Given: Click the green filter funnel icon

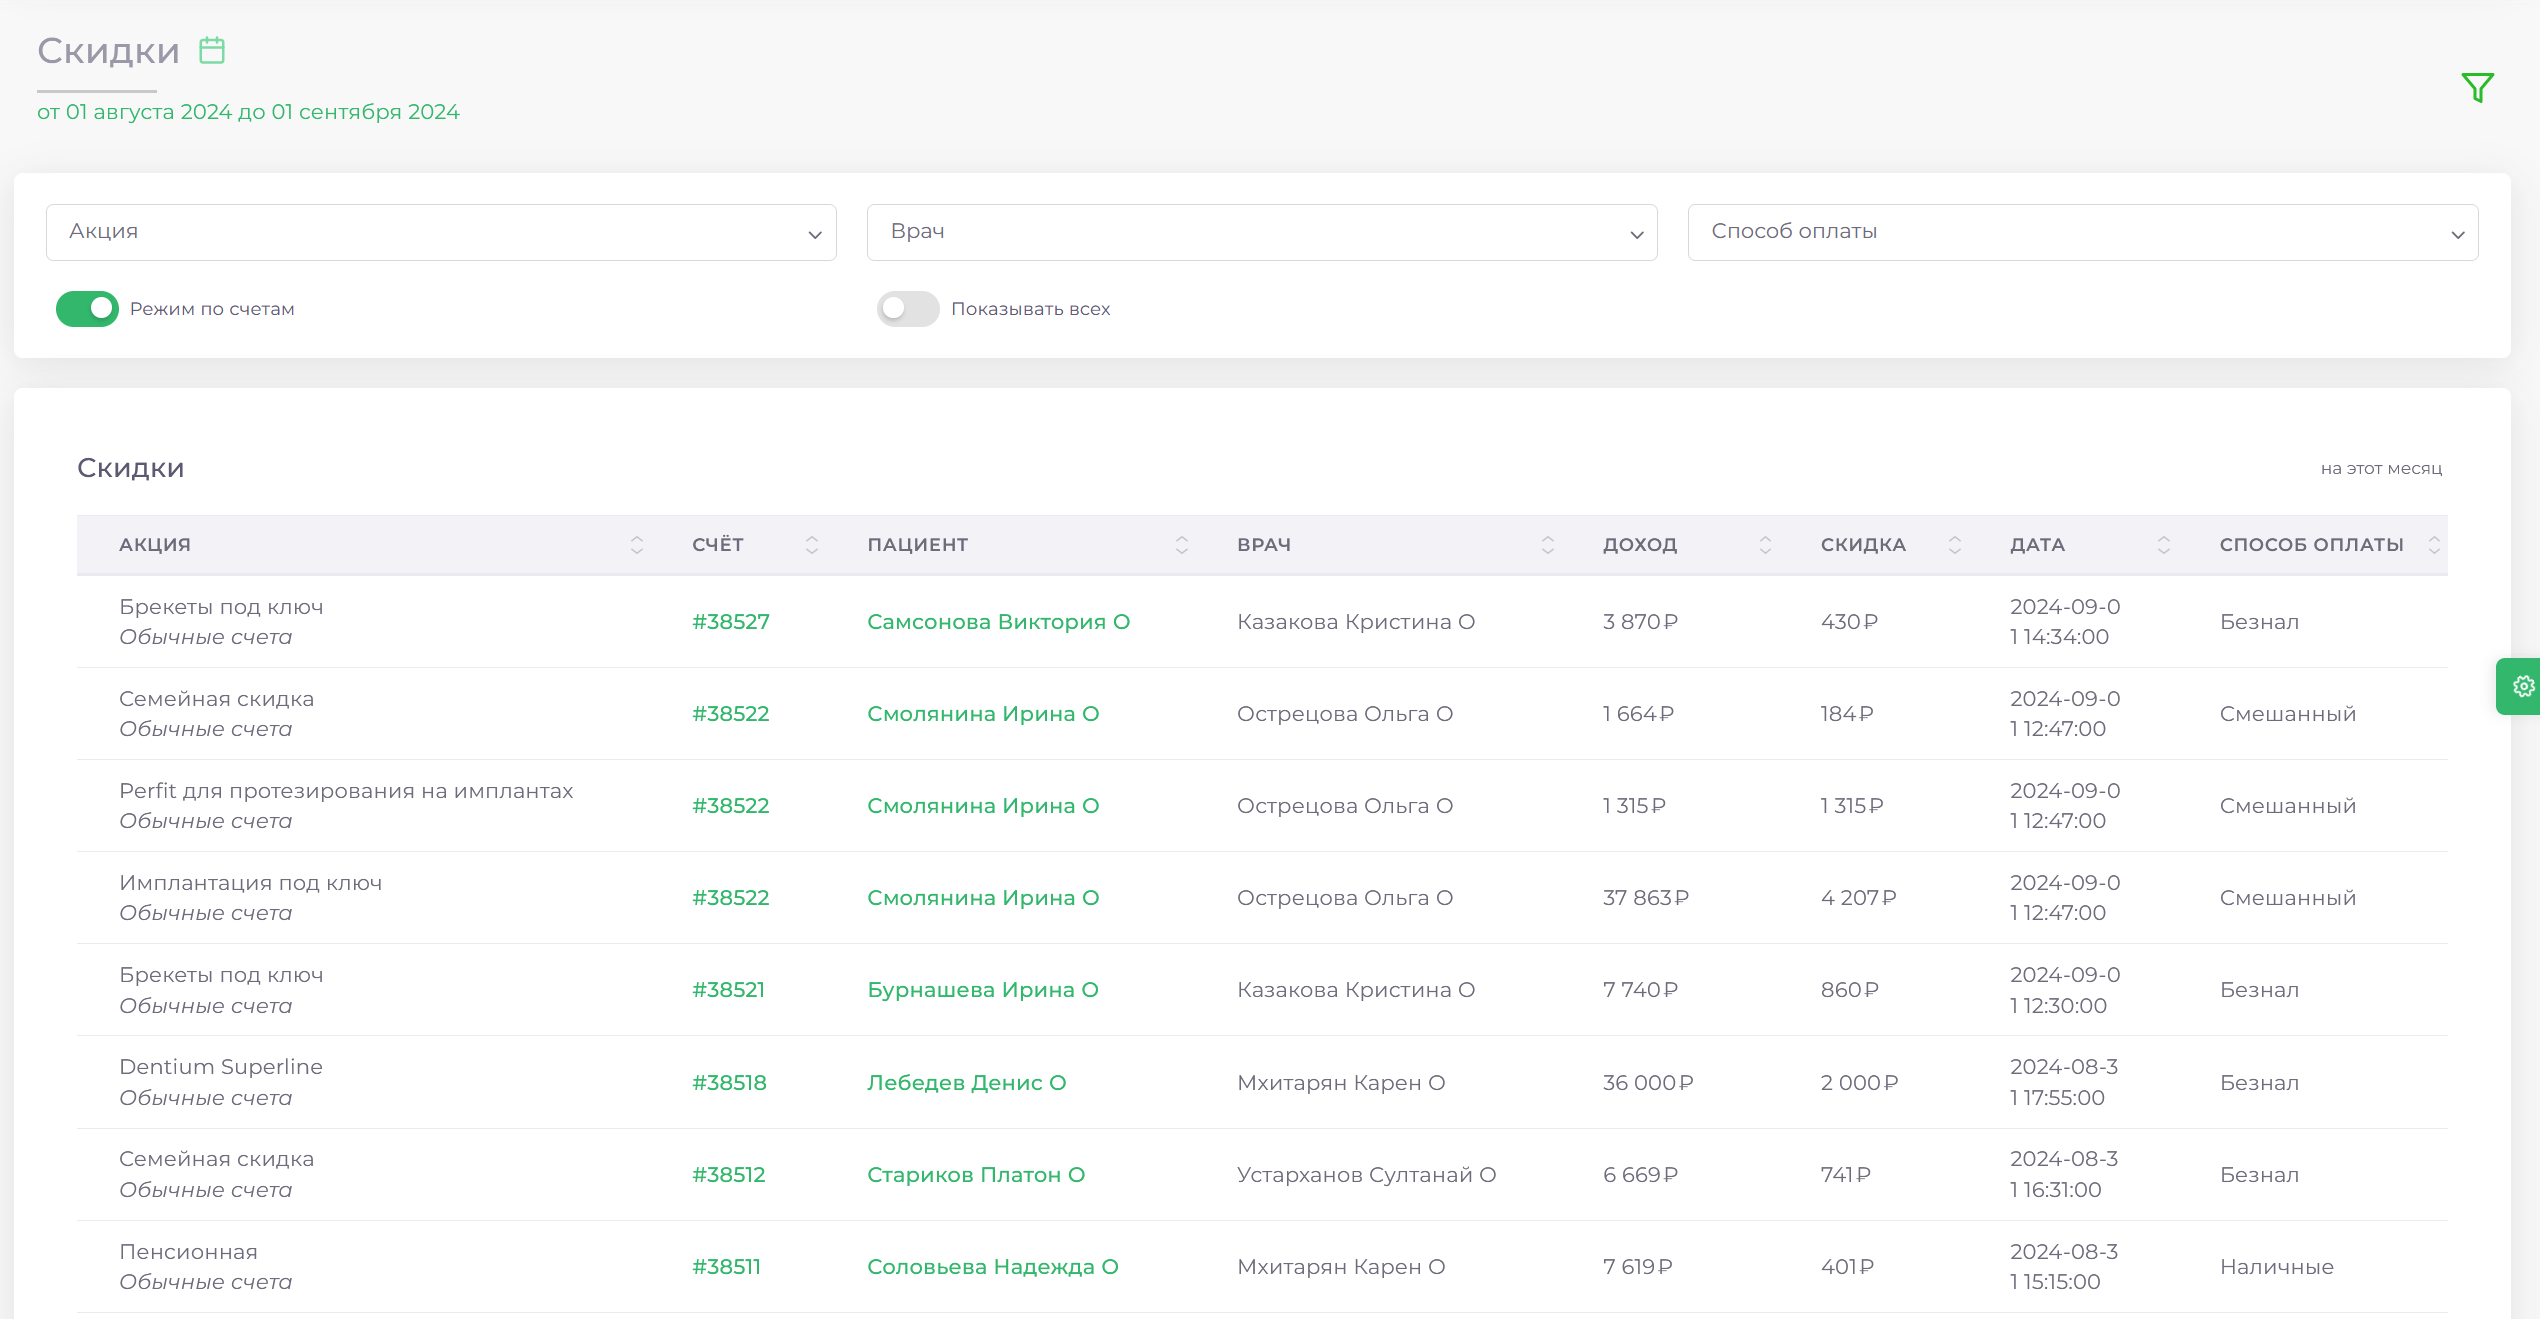Looking at the screenshot, I should pyautogui.click(x=2477, y=88).
